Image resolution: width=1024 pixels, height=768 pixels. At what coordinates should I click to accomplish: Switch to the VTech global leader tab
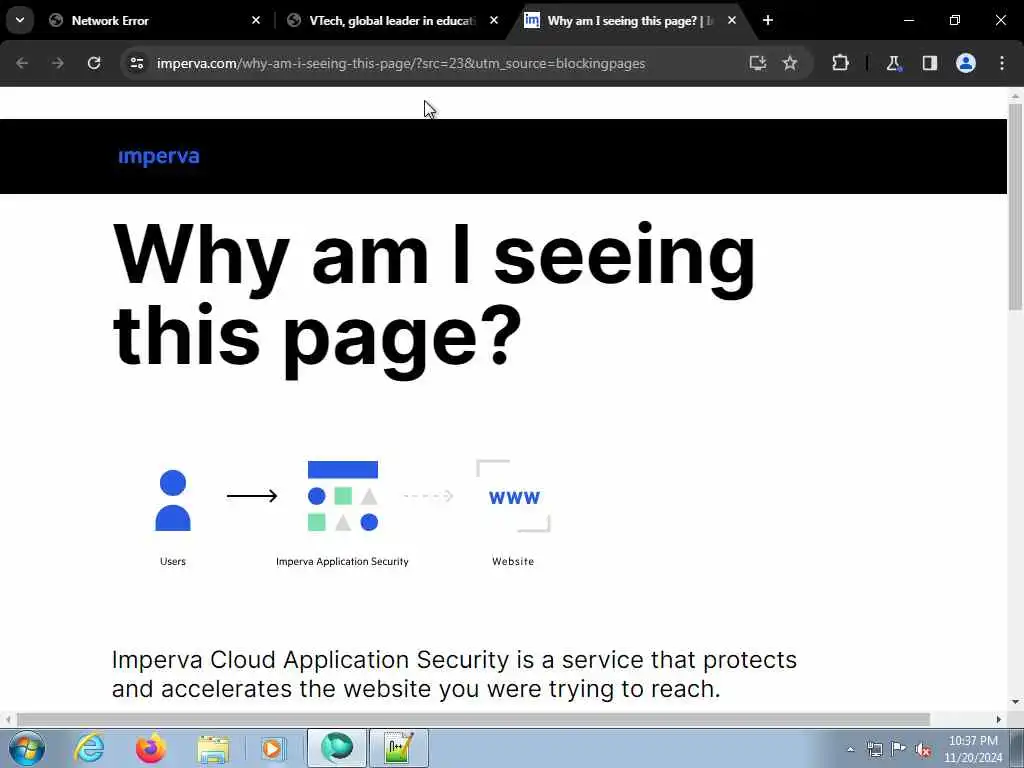point(392,21)
